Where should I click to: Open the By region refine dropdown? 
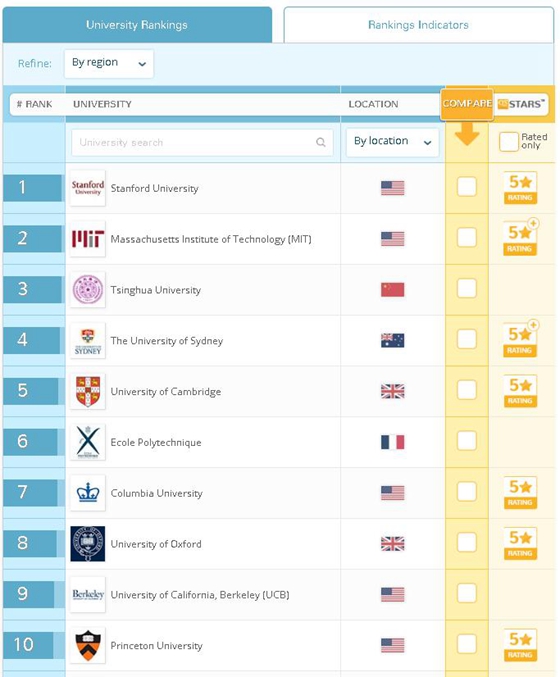109,63
